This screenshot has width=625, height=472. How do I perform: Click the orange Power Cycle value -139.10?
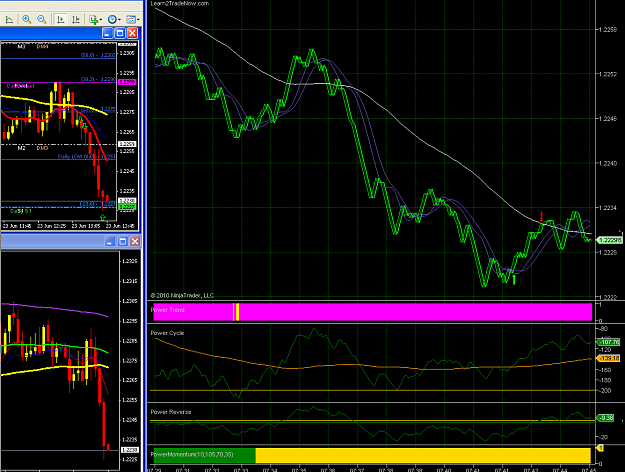tap(608, 358)
